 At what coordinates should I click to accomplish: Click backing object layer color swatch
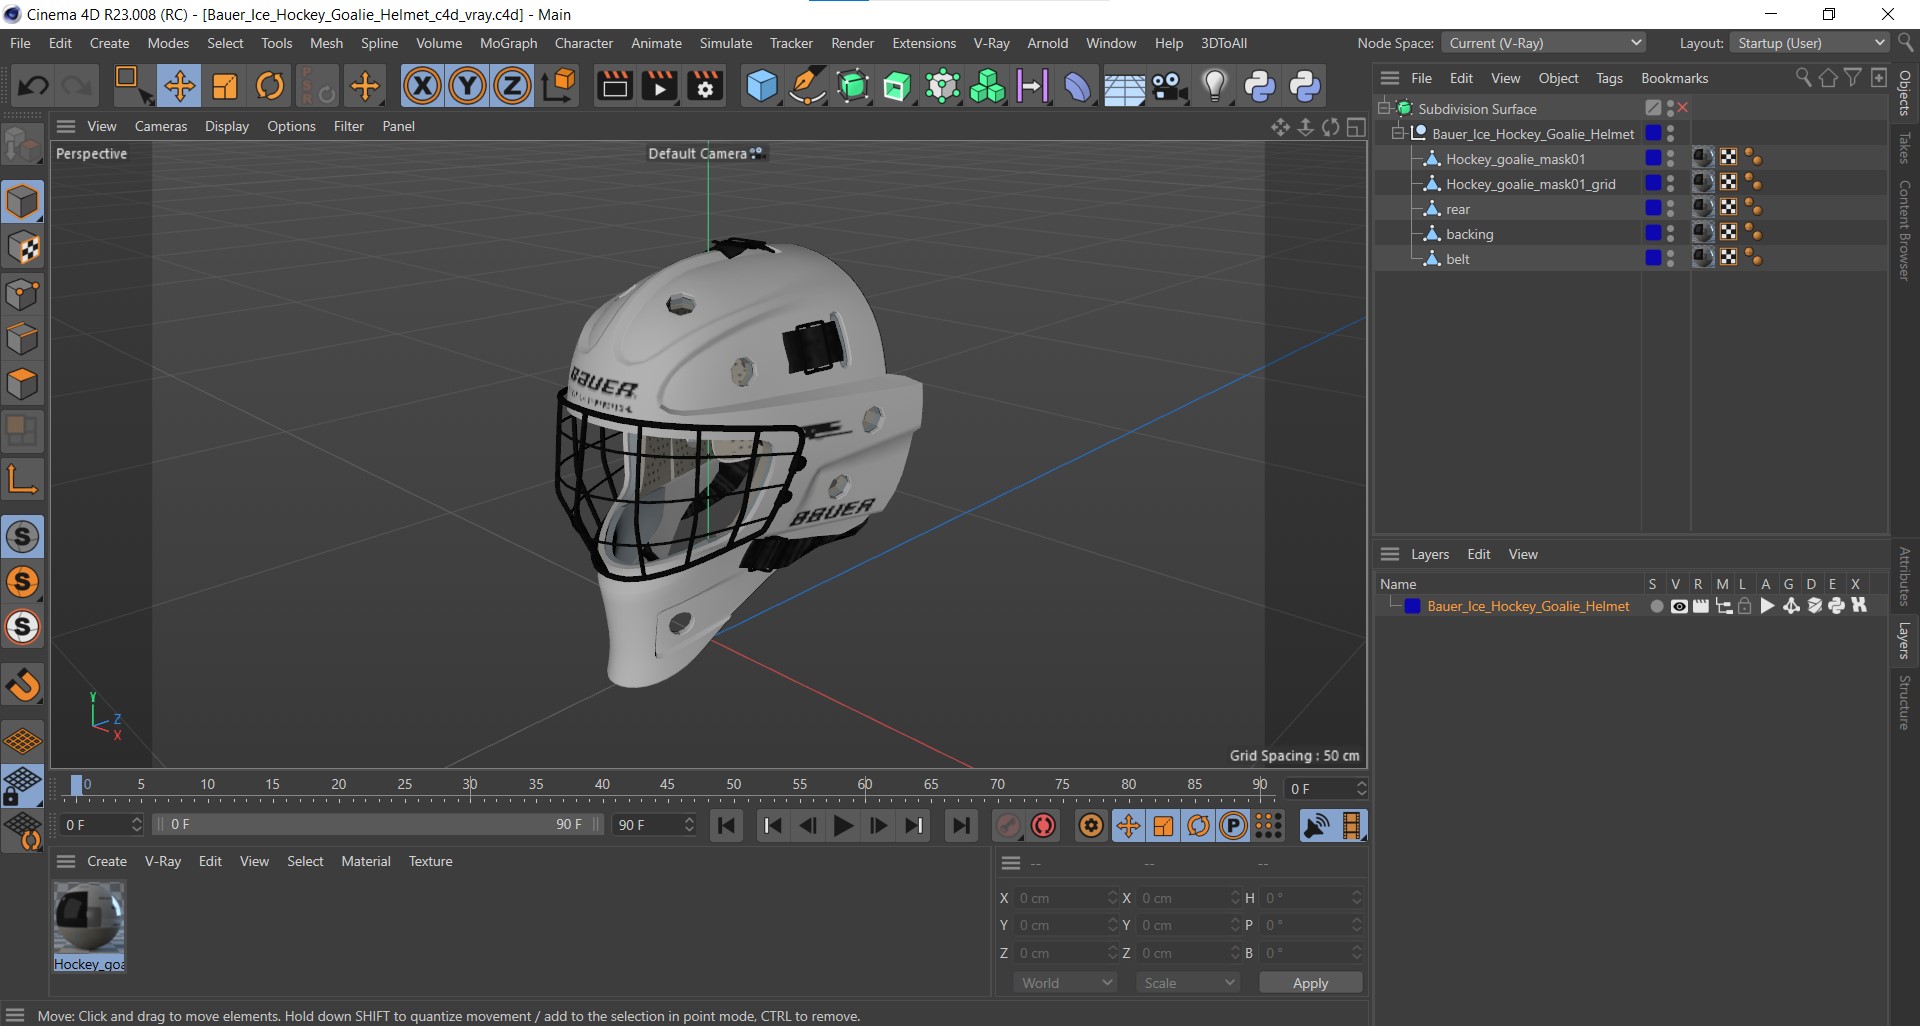click(x=1653, y=233)
